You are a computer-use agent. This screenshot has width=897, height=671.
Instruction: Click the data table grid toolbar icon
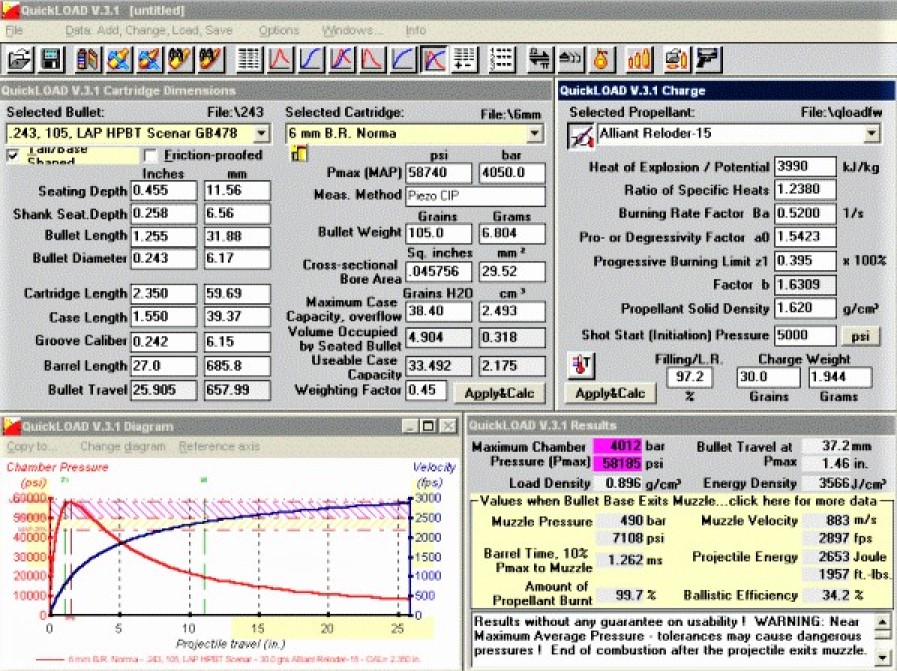pos(249,60)
